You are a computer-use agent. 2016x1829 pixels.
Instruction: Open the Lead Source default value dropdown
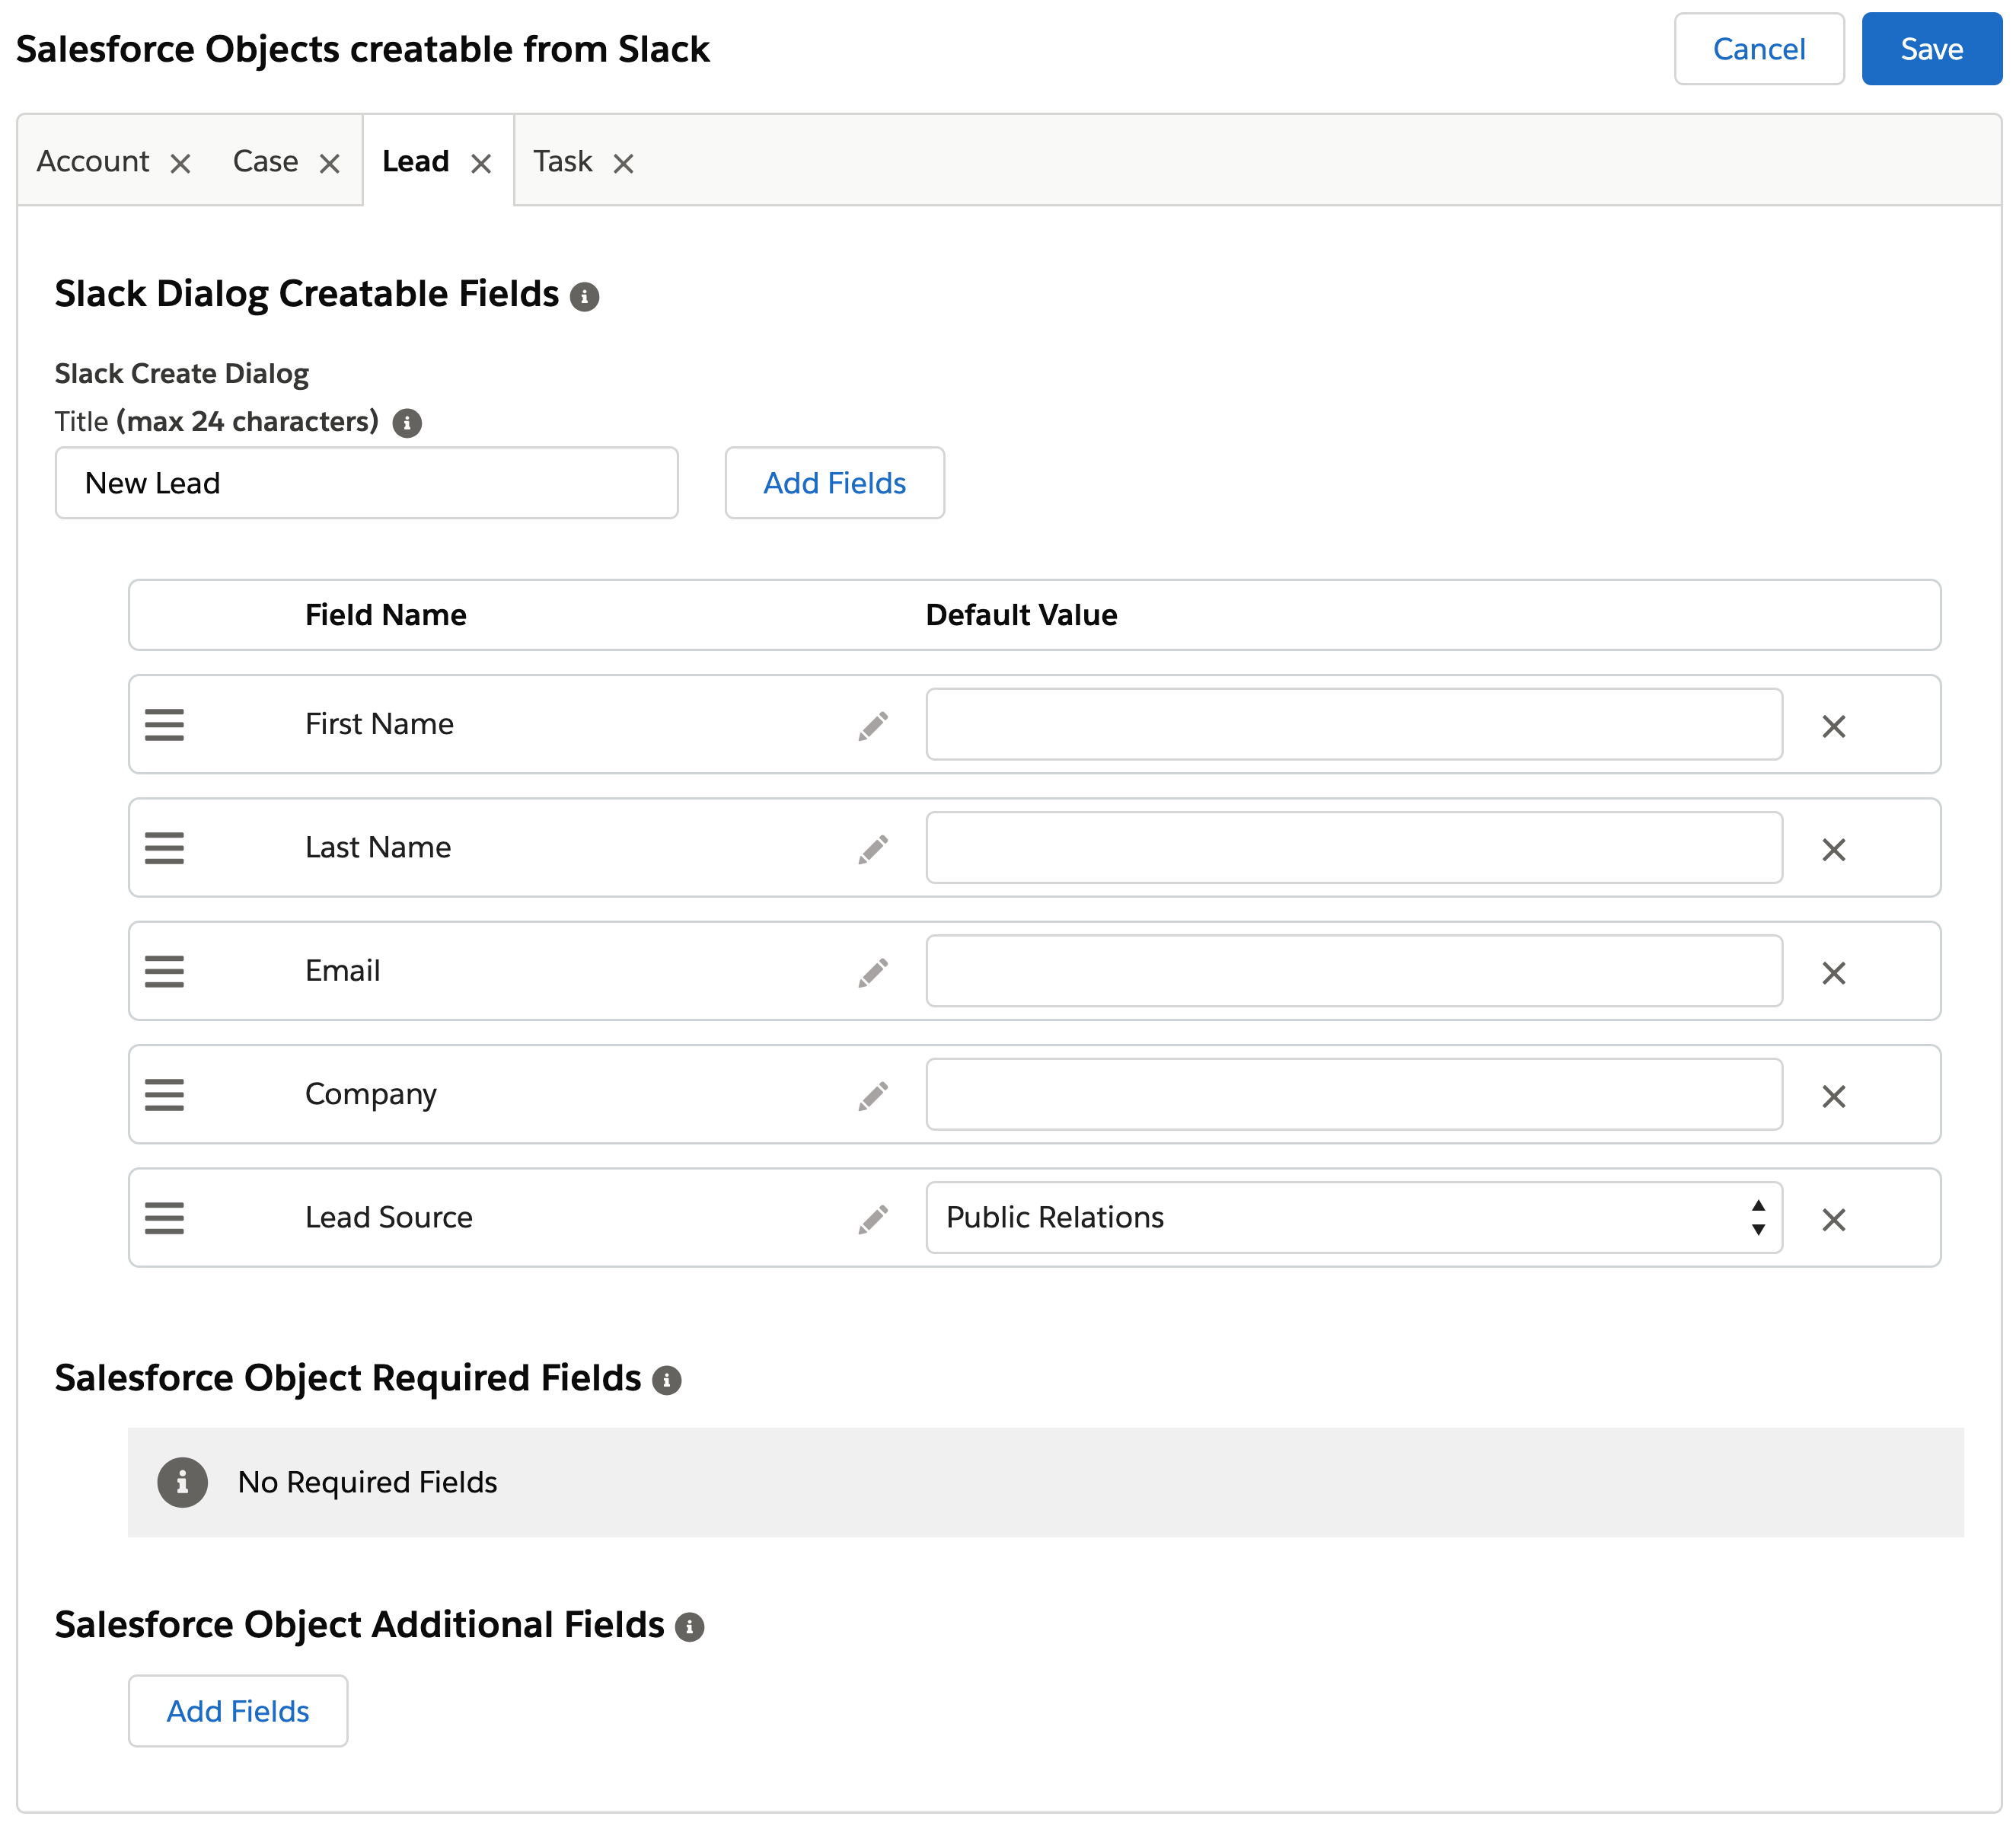click(1353, 1217)
